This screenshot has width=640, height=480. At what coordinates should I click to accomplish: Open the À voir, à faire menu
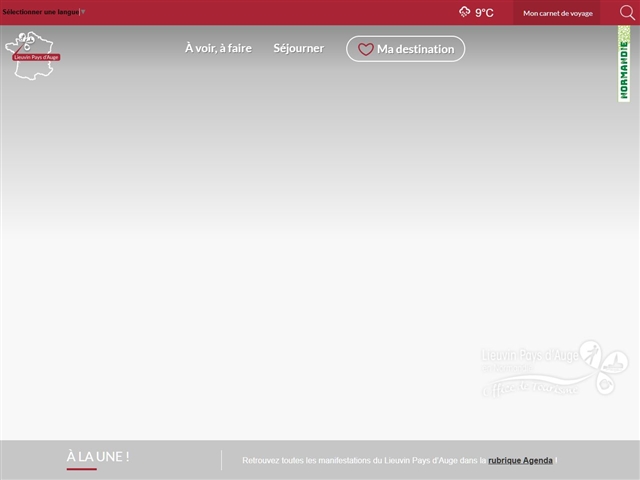tap(218, 48)
